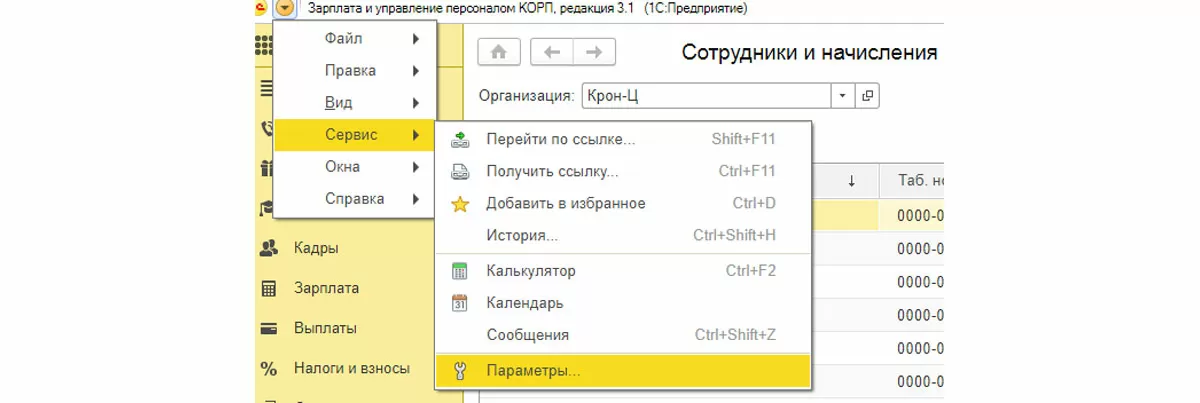Select История in the Сервис menu
1200x403 pixels.
(522, 236)
